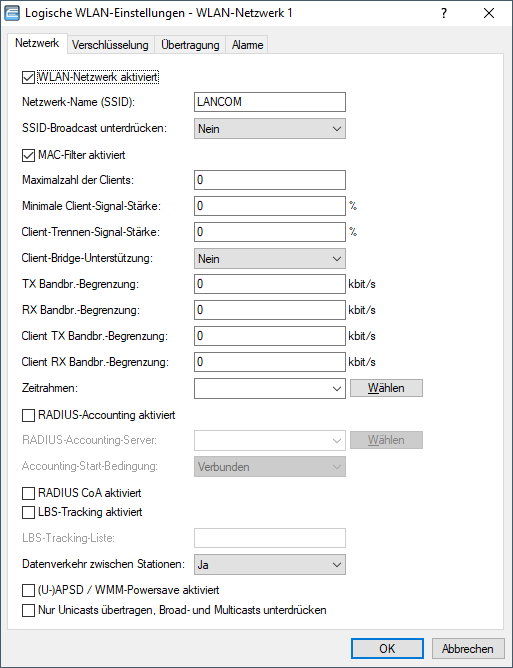Click 'TX Bandbr.-Begrenzung:' label

pos(81,284)
